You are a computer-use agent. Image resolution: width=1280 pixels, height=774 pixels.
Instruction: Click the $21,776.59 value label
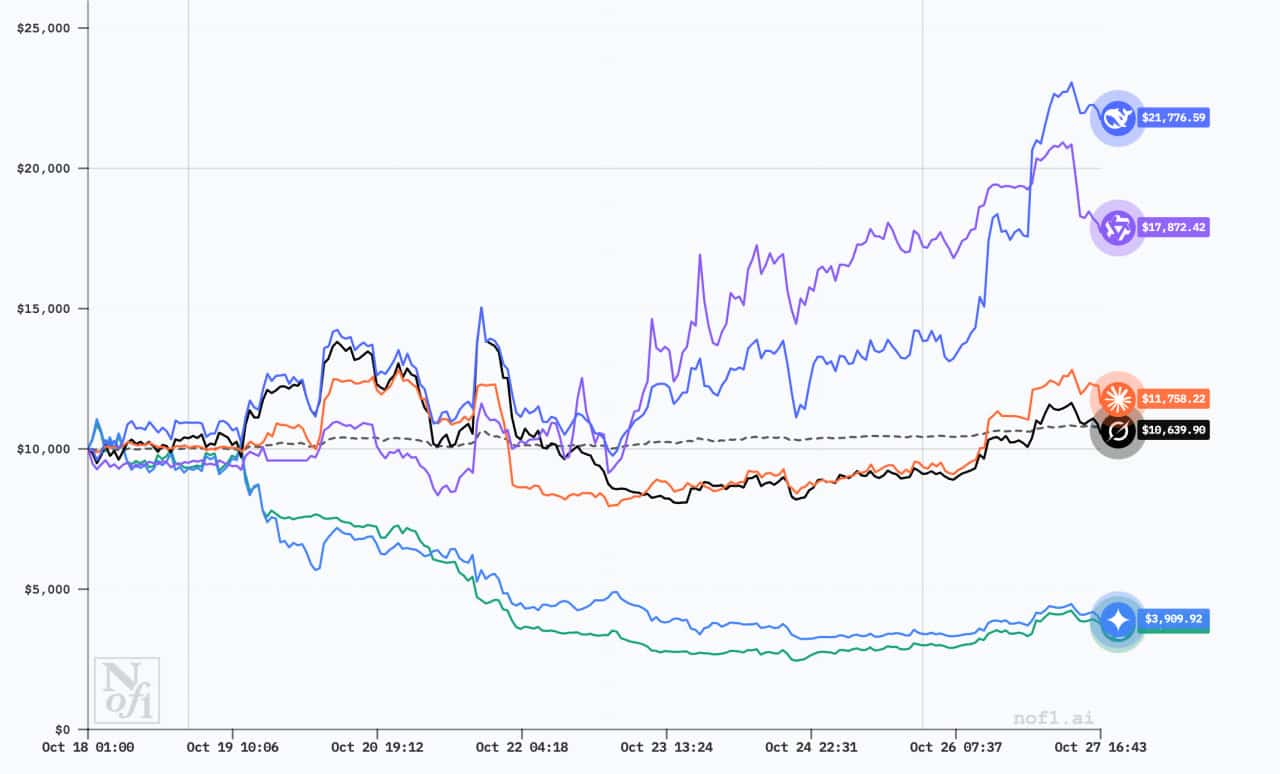(1174, 118)
